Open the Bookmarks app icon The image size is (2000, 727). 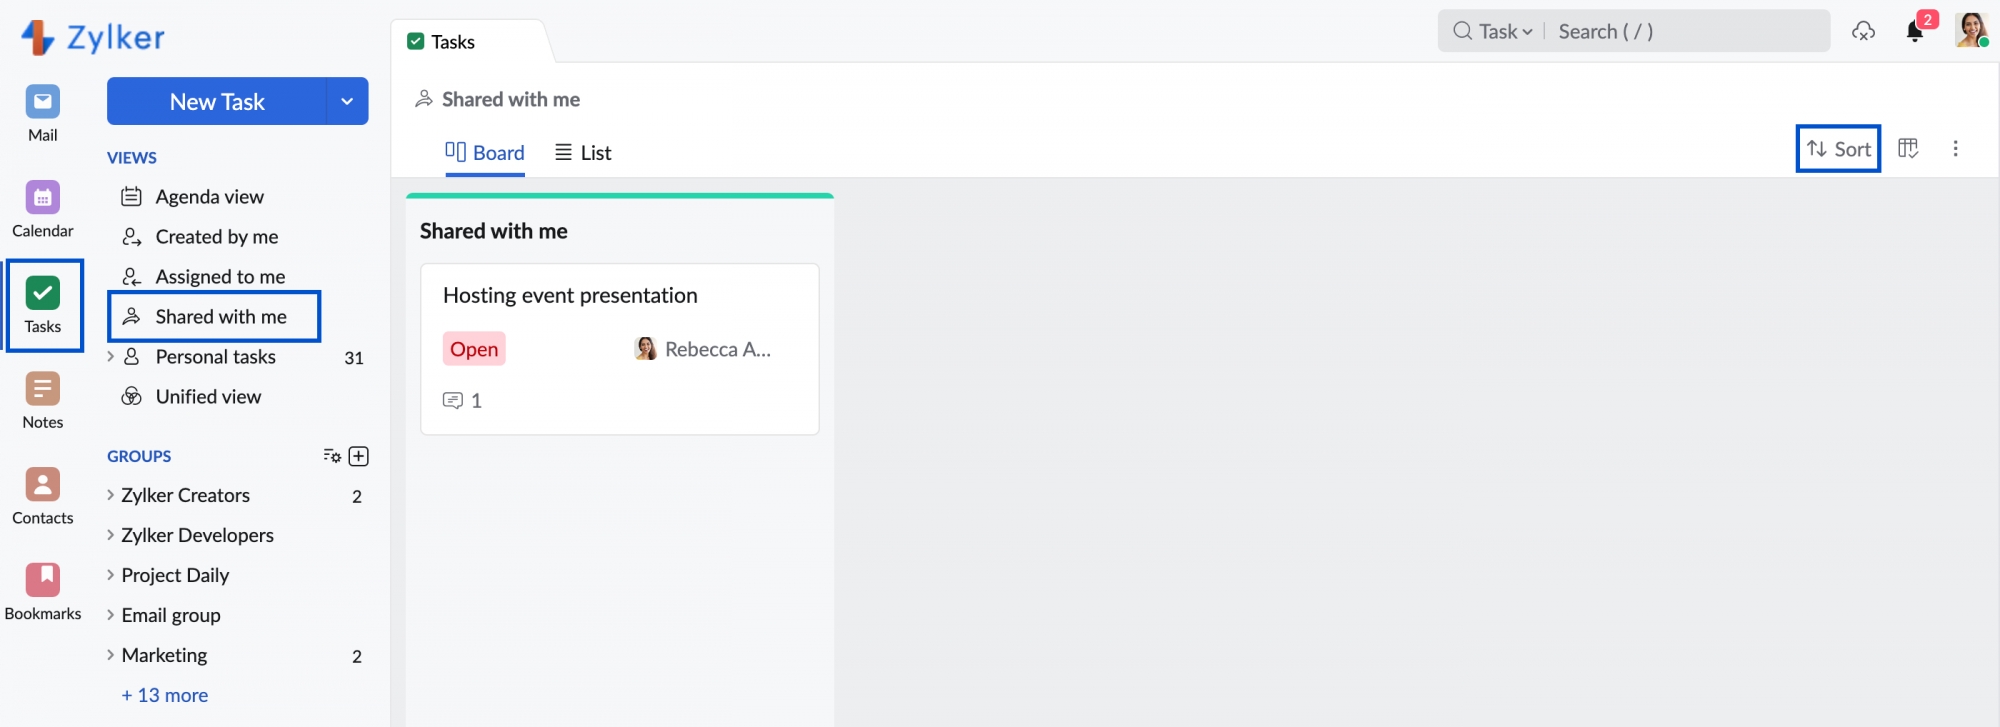[x=42, y=580]
